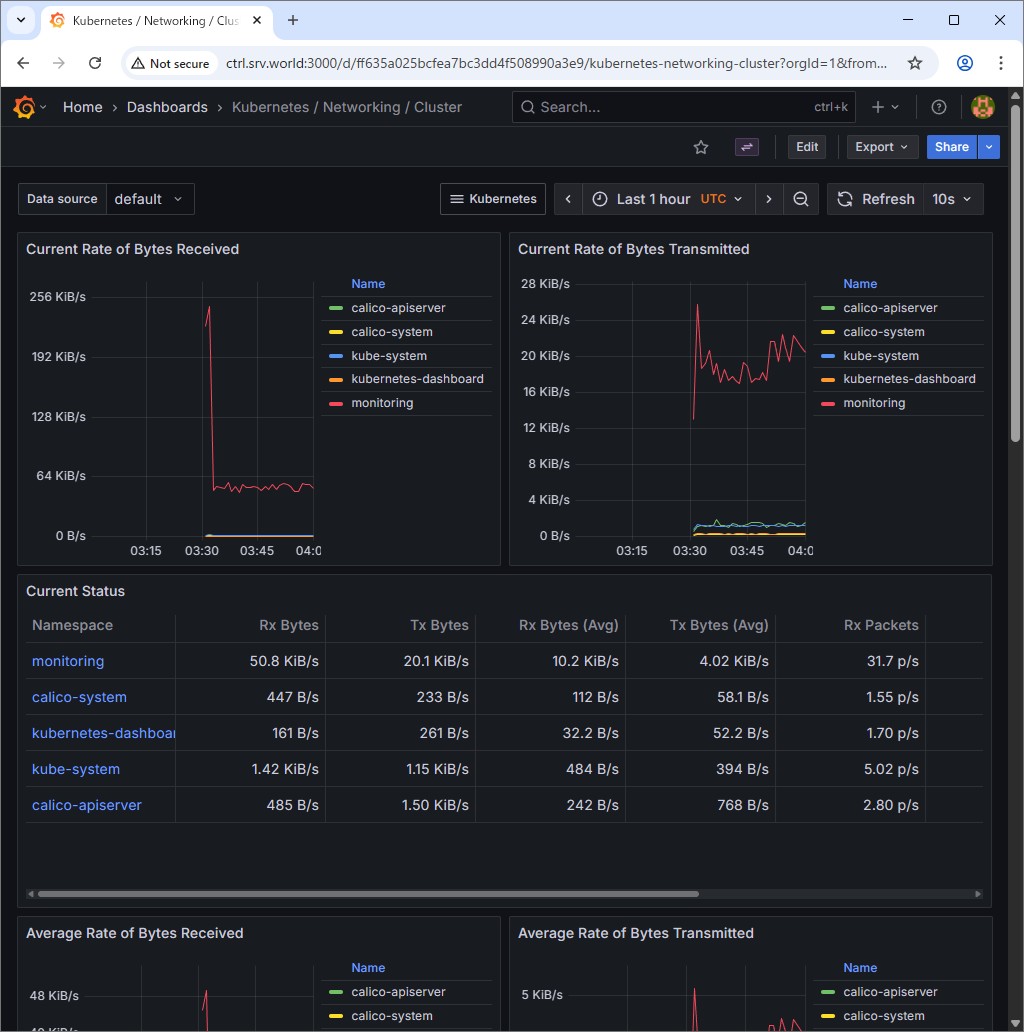
Task: Open the user avatar profile menu
Action: pos(982,107)
